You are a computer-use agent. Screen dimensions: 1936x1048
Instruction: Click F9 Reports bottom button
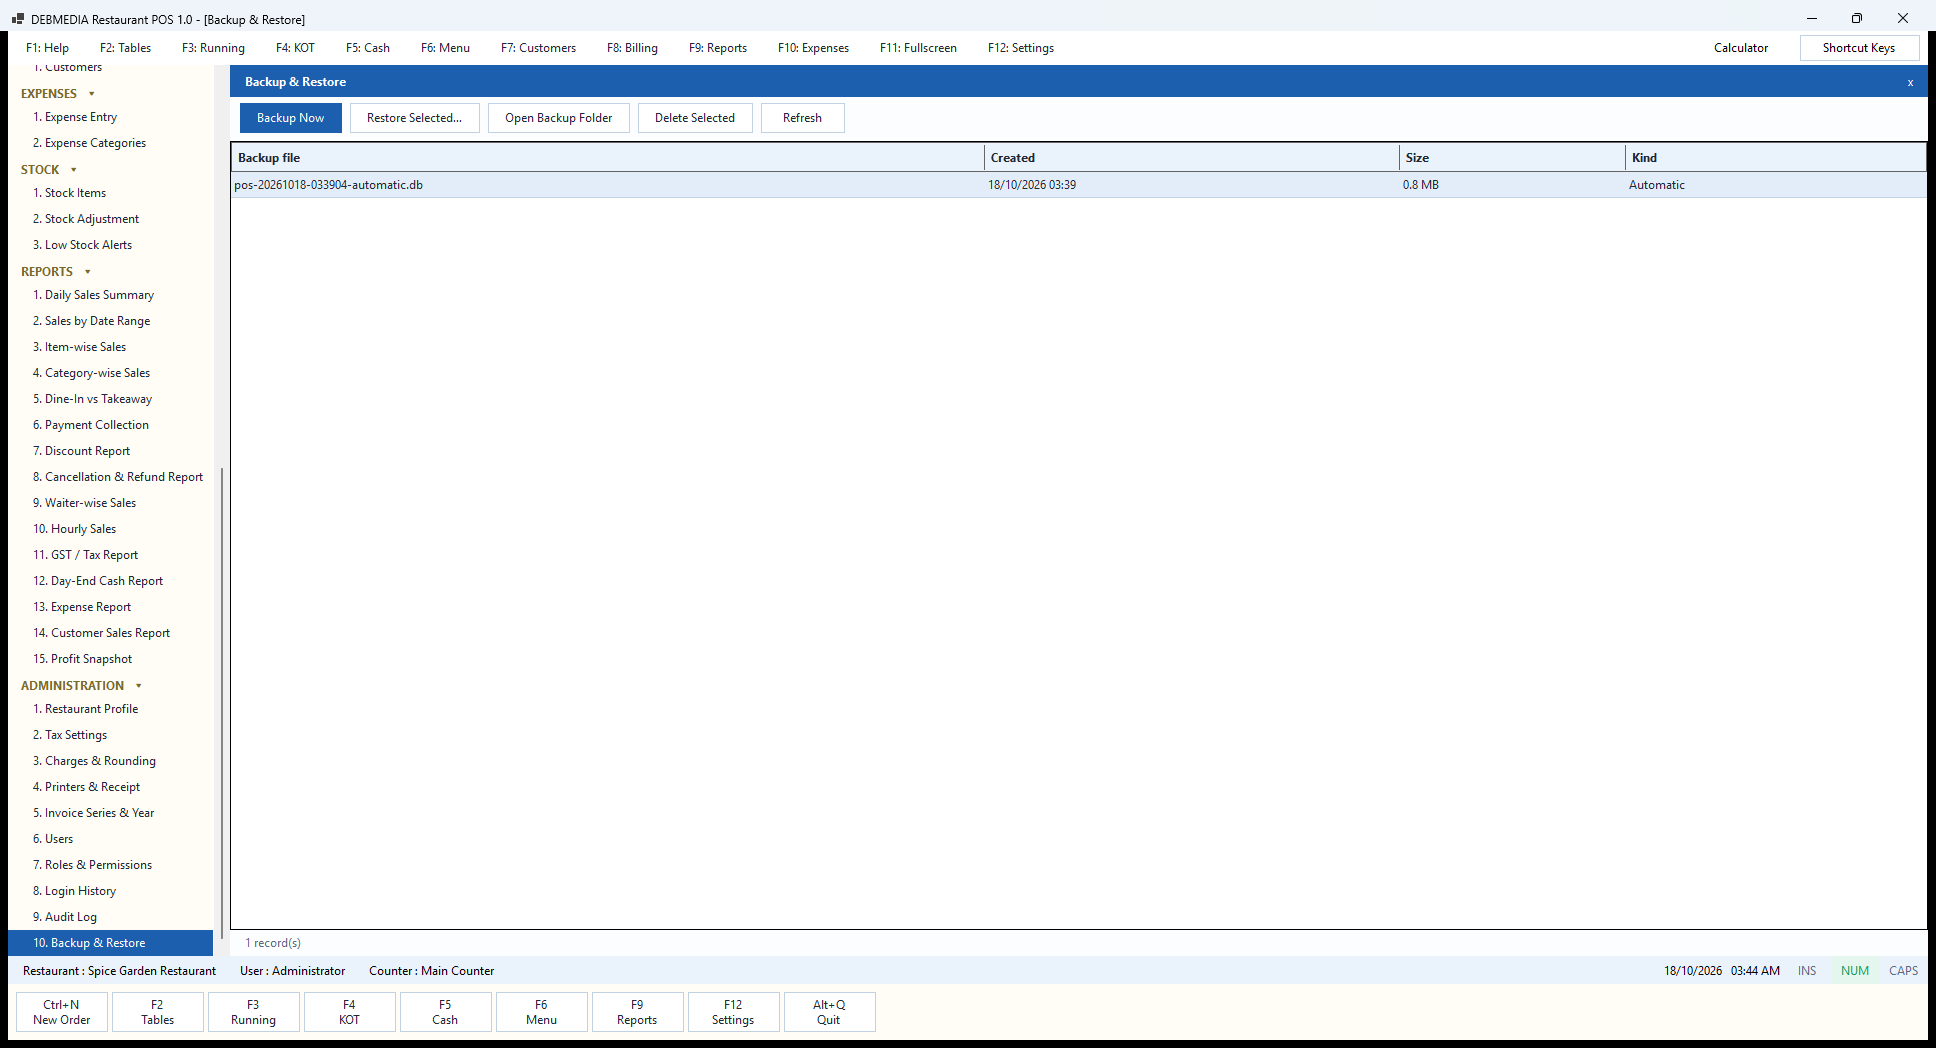pyautogui.click(x=638, y=1012)
